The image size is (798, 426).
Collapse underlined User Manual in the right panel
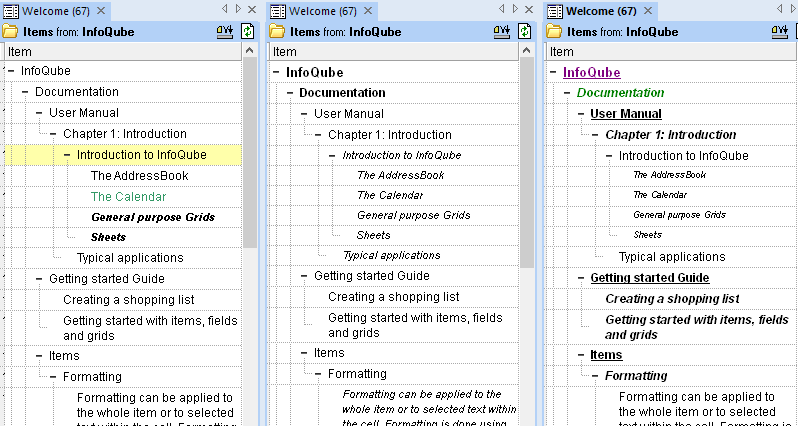(x=581, y=114)
